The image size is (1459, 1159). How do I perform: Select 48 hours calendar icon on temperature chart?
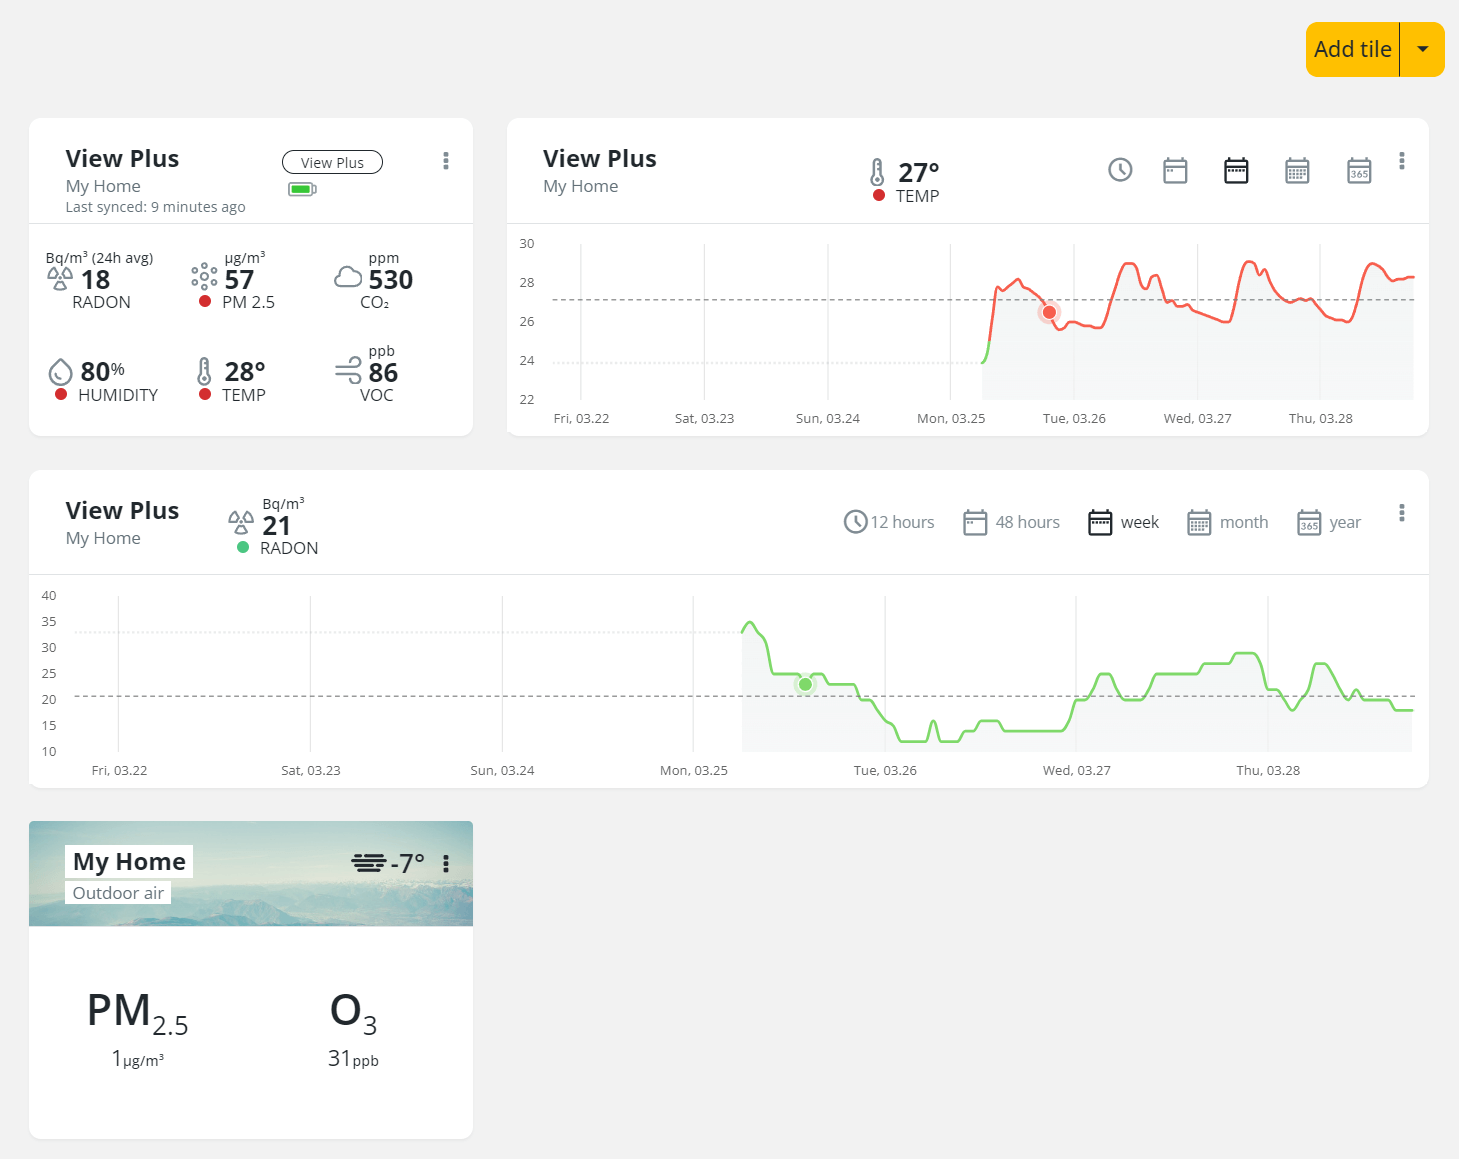click(1175, 170)
